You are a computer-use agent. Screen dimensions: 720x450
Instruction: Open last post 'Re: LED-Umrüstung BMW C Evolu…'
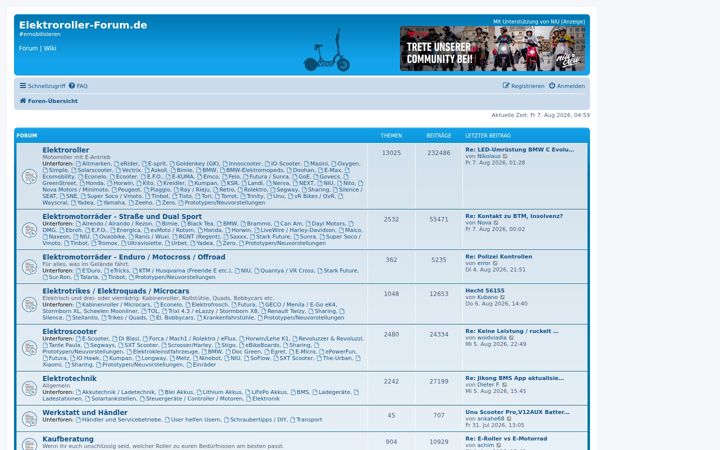519,150
